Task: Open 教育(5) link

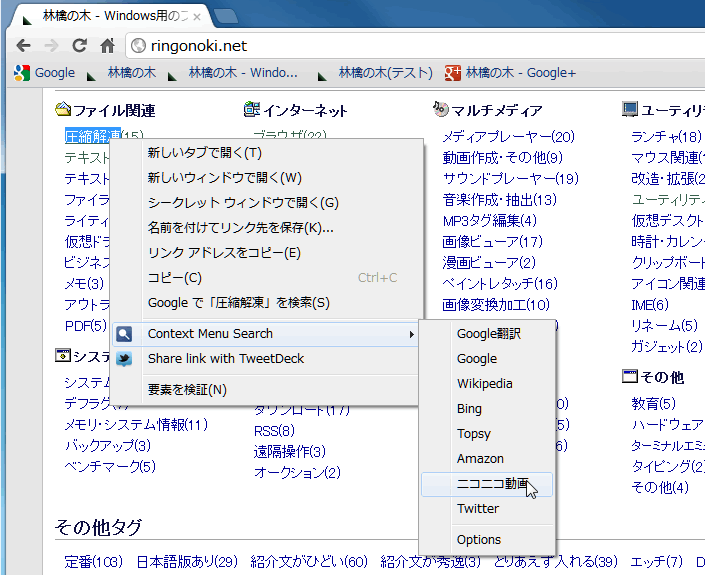Action: pos(653,404)
